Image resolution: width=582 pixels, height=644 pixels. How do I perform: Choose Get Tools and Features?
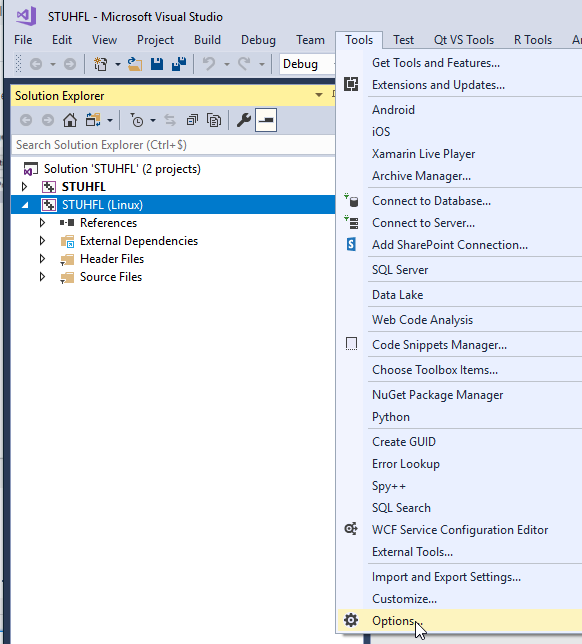click(436, 63)
